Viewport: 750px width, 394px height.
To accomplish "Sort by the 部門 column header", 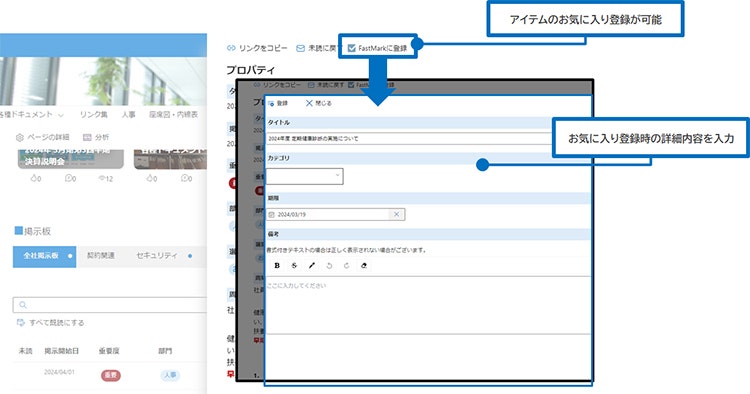I will pyautogui.click(x=165, y=351).
